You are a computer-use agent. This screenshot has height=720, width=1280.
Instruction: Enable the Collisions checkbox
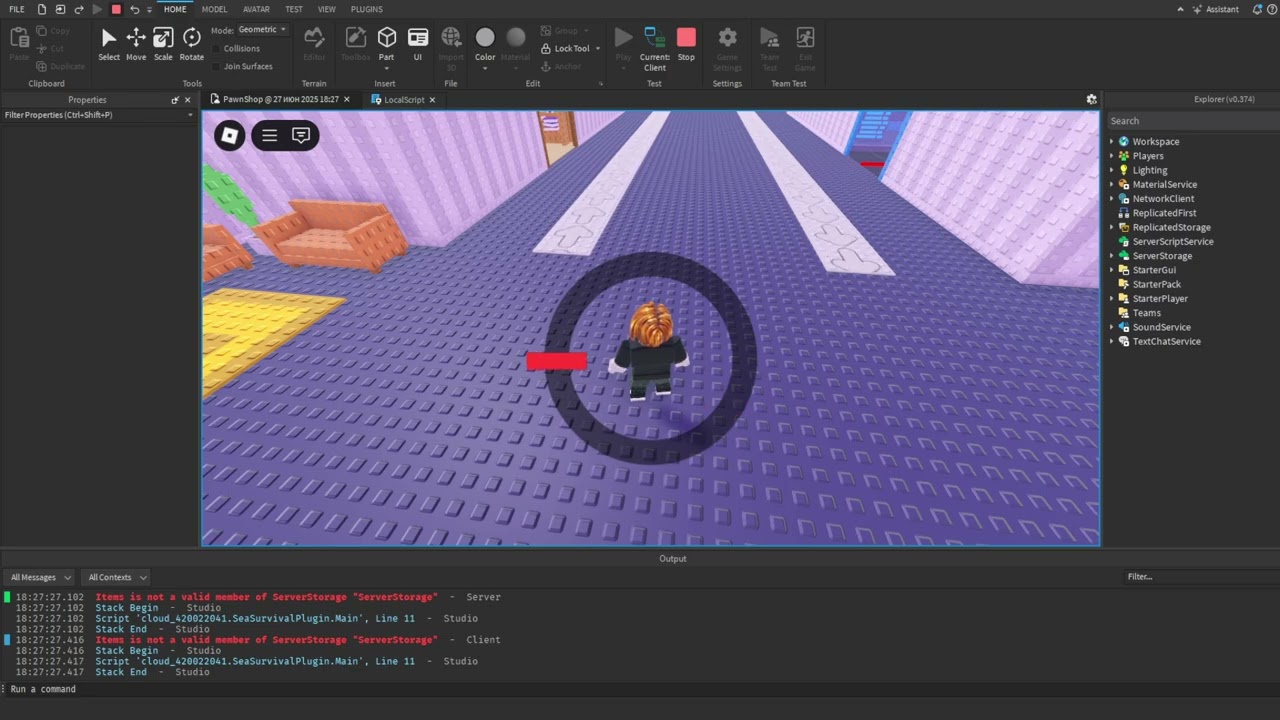[x=217, y=48]
